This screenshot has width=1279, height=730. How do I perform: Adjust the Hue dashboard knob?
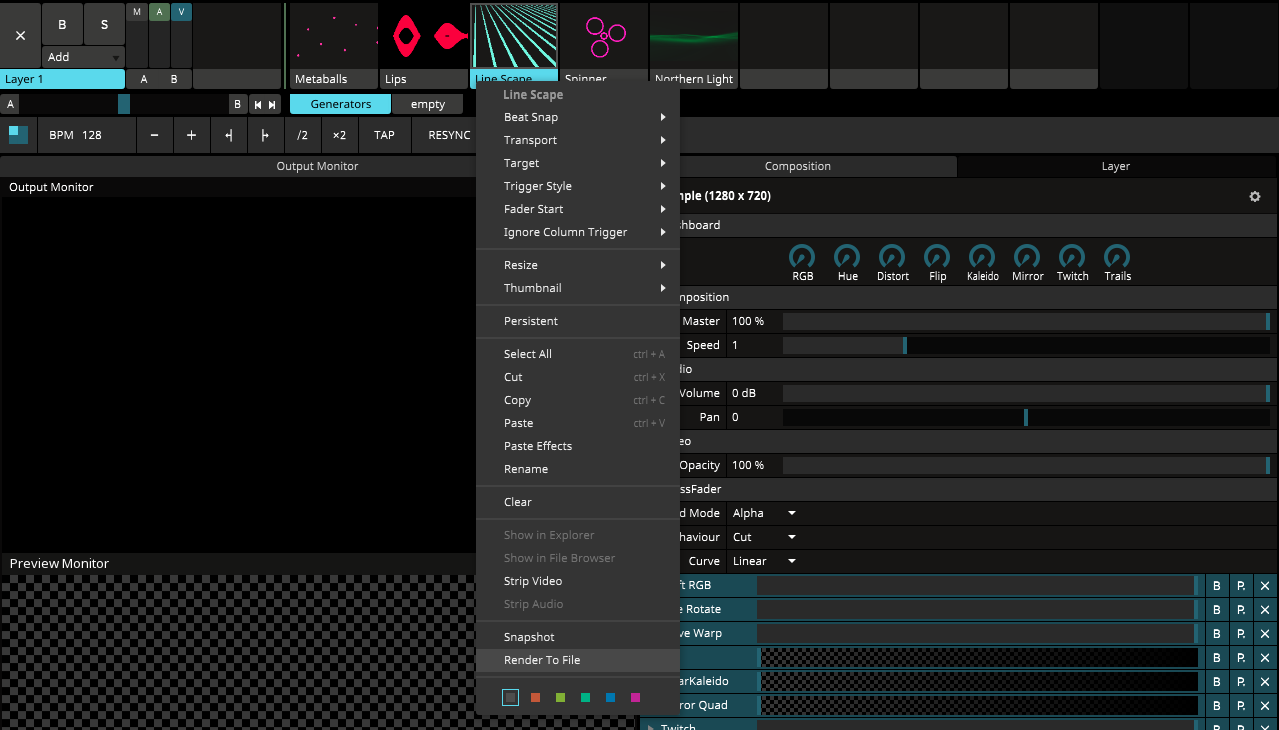coord(847,257)
